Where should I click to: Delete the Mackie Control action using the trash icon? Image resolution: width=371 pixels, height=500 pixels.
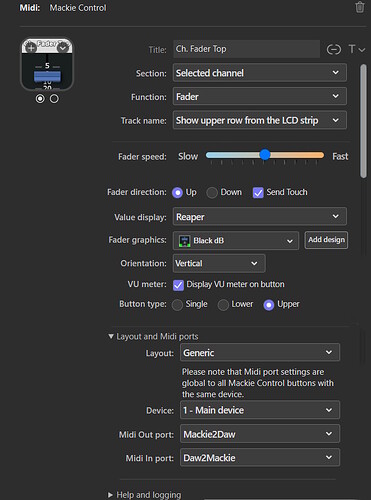pos(360,7)
